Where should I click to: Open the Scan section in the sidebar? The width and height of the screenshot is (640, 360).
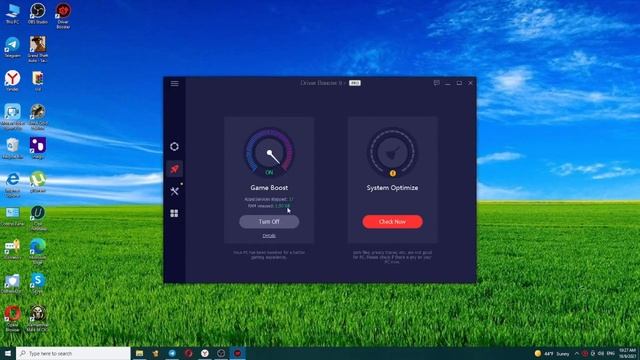click(x=174, y=147)
